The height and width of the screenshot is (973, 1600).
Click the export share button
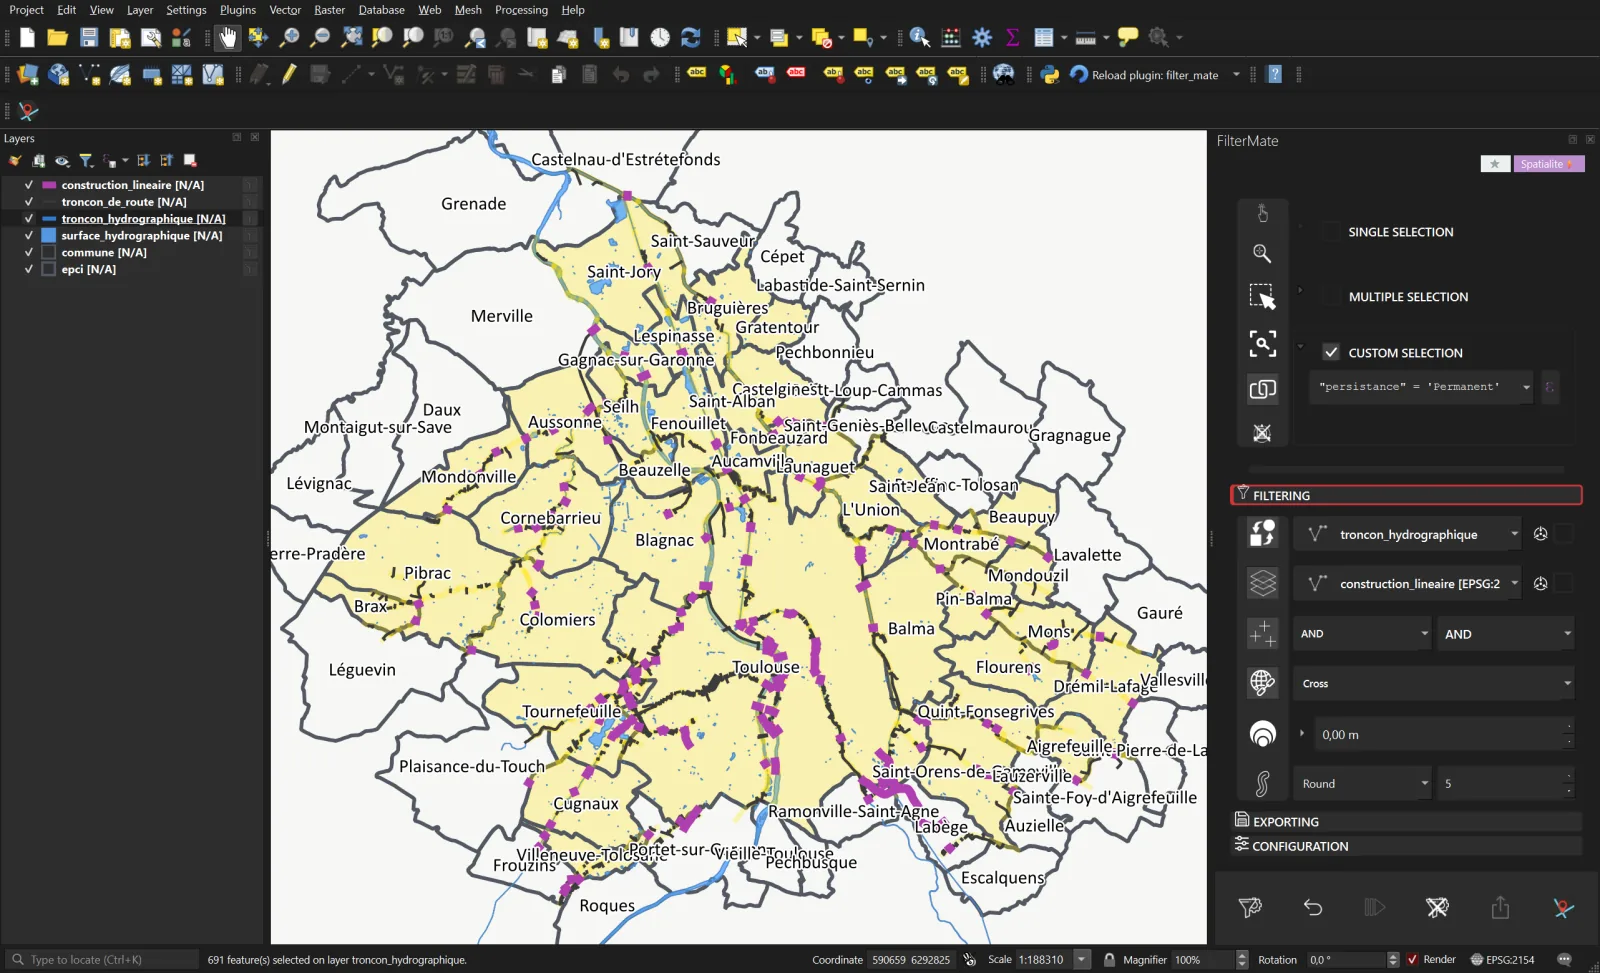point(1500,907)
